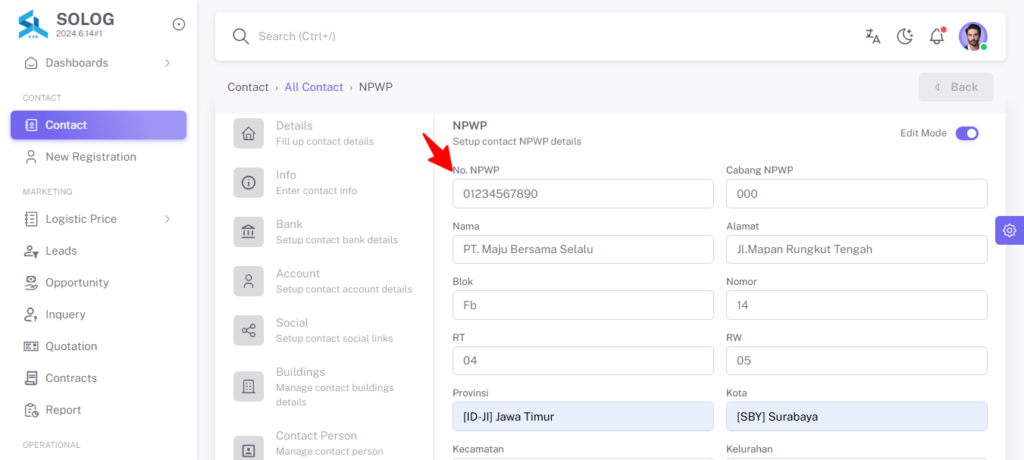Click the No. NPWP input field

coord(583,193)
